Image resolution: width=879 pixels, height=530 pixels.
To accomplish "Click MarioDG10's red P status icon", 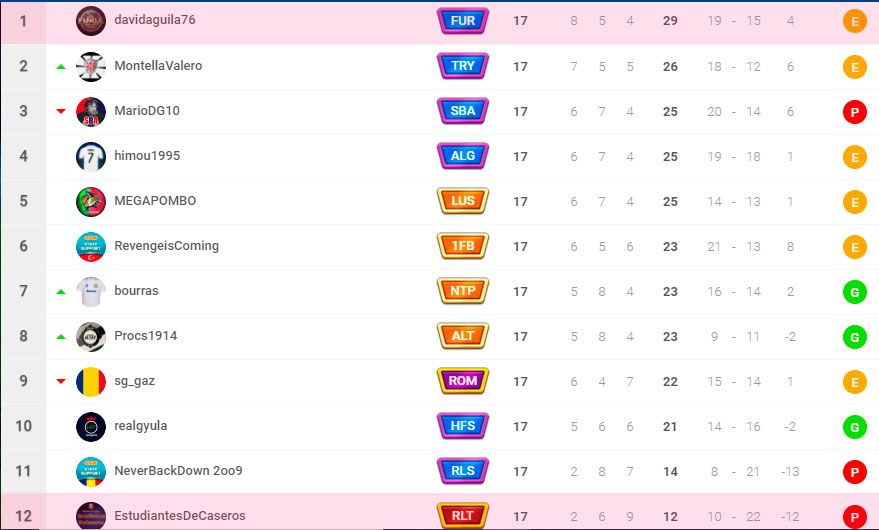I will coord(854,112).
